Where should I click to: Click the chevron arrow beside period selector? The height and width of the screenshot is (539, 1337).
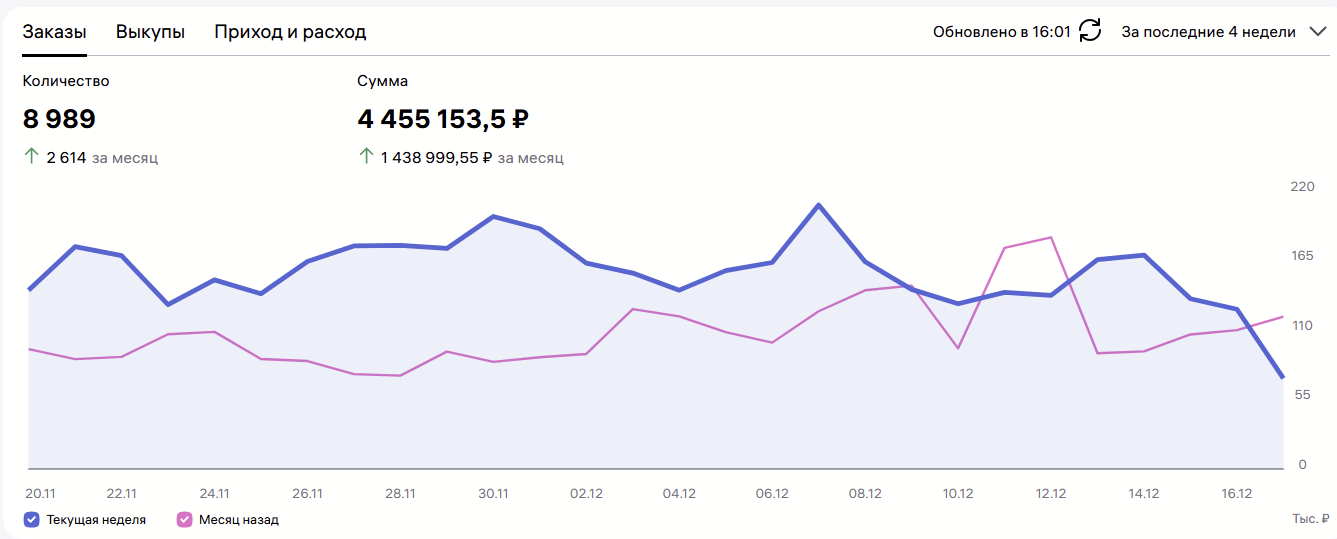click(1316, 32)
